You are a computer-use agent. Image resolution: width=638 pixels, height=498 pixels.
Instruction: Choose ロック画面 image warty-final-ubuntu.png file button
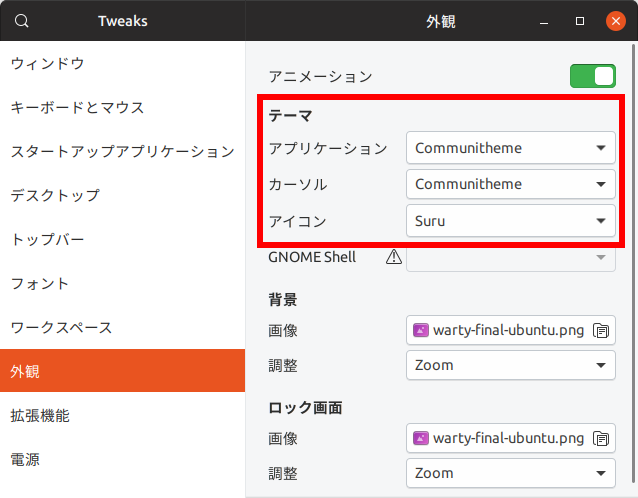click(511, 438)
